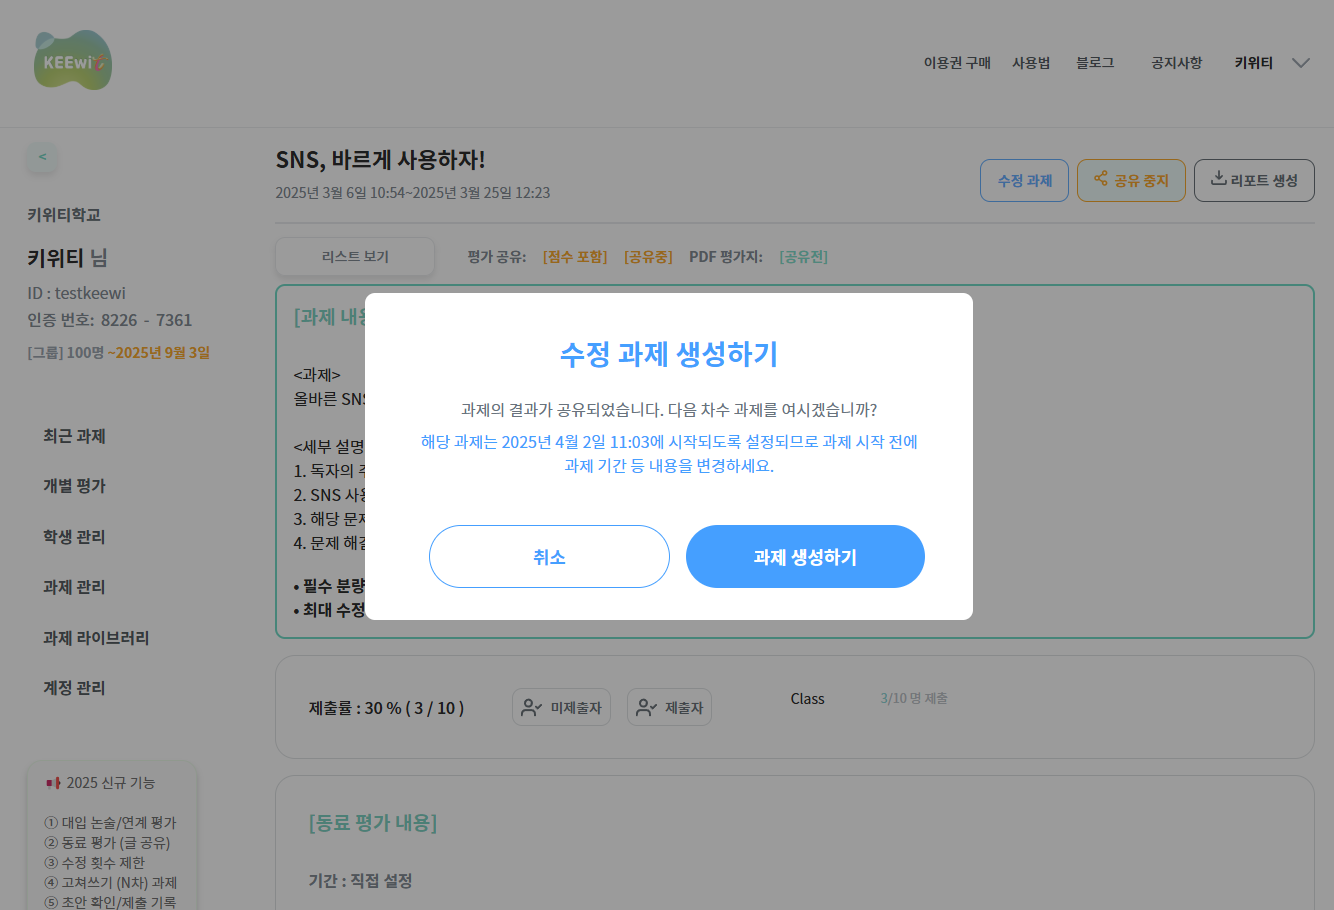This screenshot has width=1334, height=910.
Task: Click the 3/10 명 제출 text
Action: tap(914, 698)
